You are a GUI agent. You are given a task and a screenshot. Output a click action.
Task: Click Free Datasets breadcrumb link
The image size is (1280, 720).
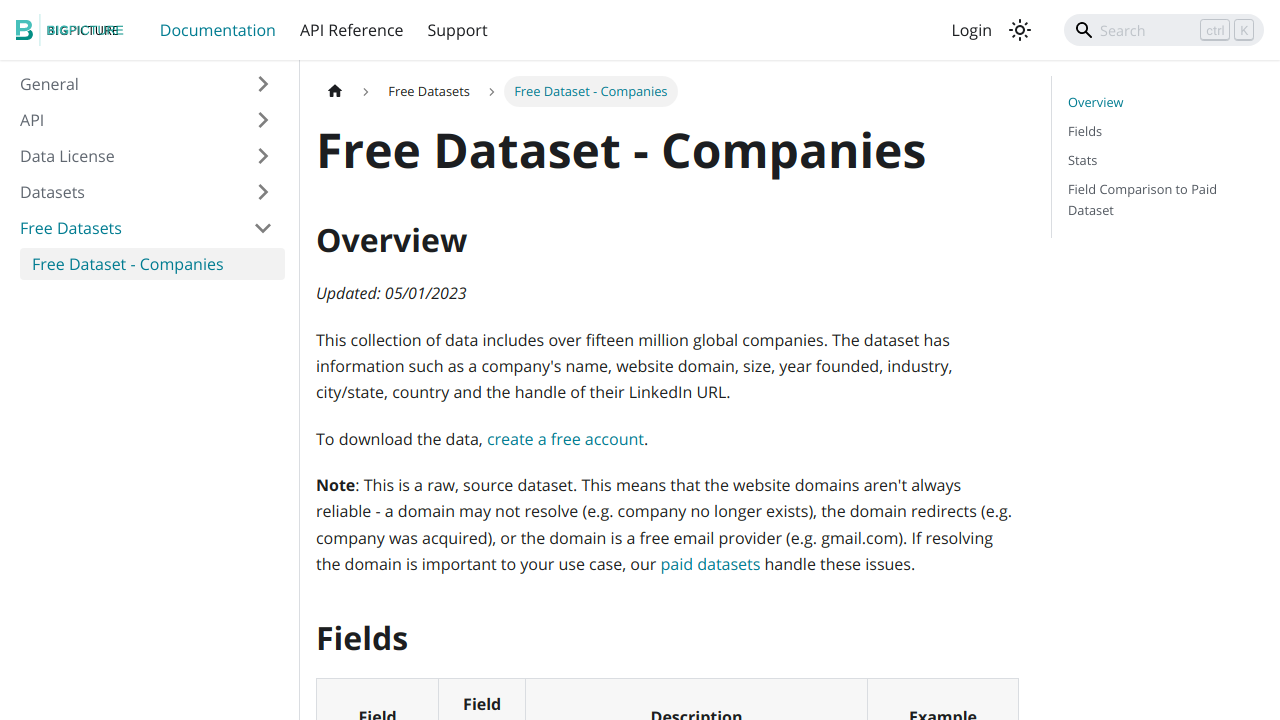tap(429, 91)
